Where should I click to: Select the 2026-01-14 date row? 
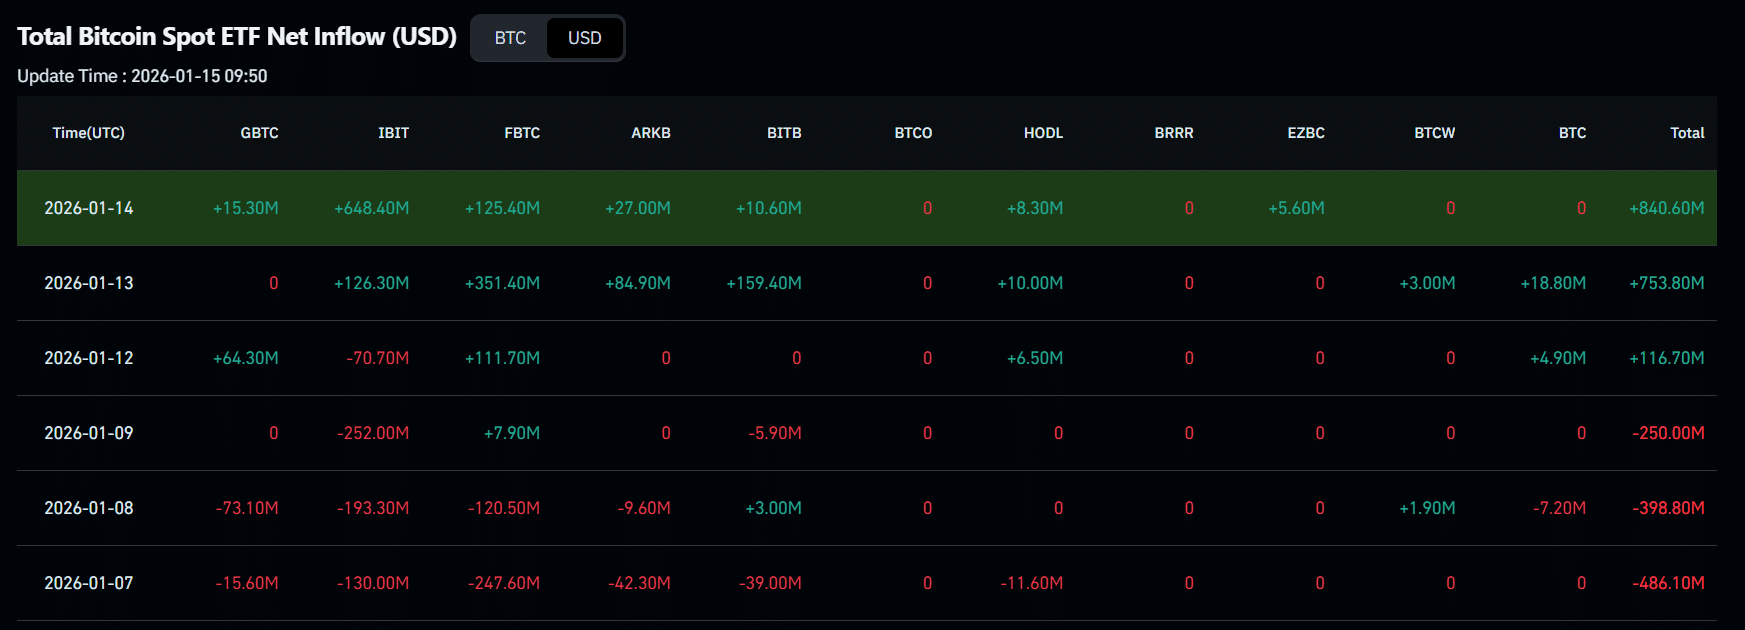[89, 208]
